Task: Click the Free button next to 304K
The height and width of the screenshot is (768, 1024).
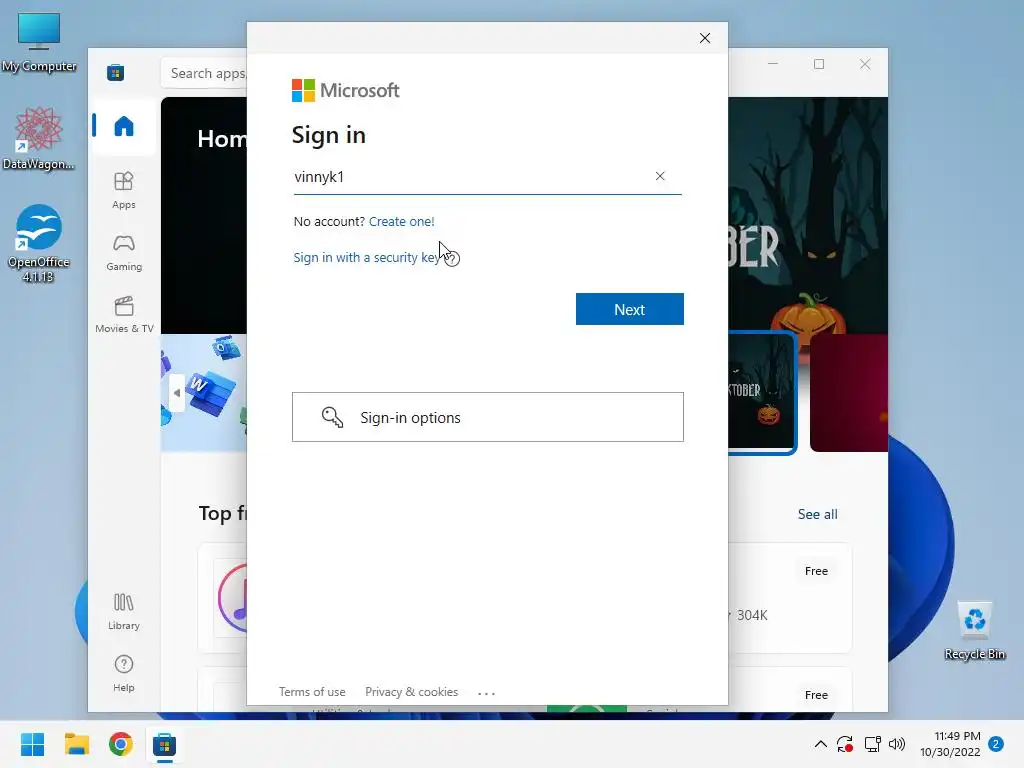Action: [x=816, y=571]
